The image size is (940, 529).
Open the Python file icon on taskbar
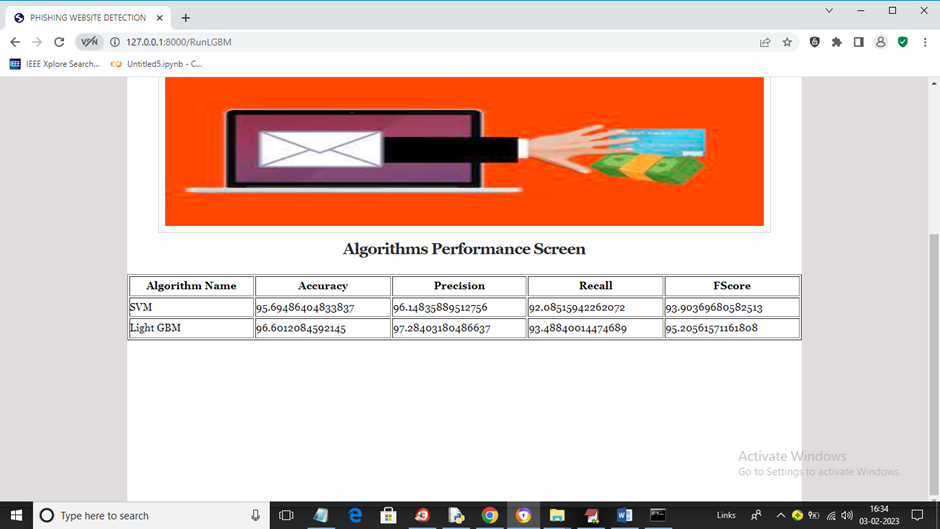tap(456, 515)
